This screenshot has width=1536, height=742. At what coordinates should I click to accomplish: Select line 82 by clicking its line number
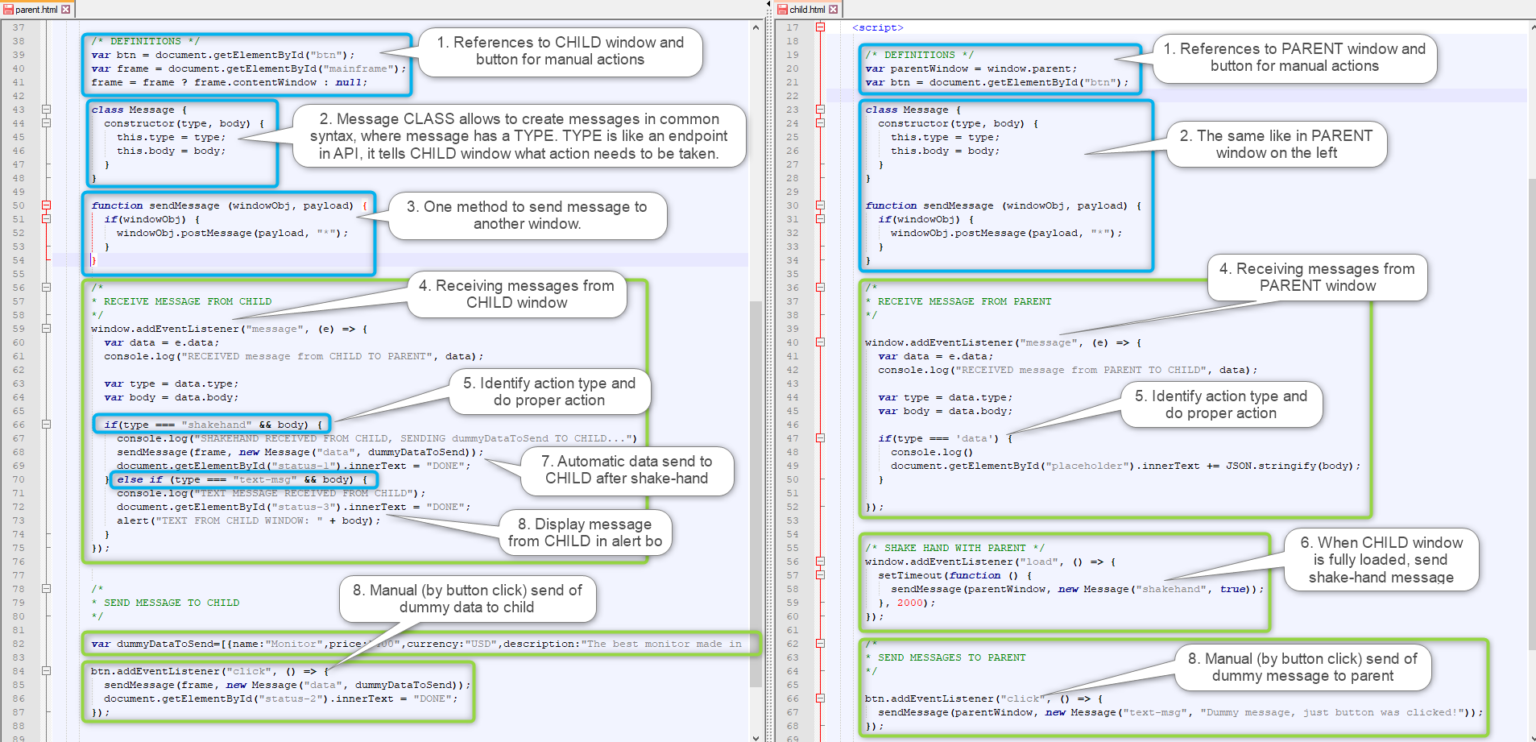pyautogui.click(x=22, y=643)
